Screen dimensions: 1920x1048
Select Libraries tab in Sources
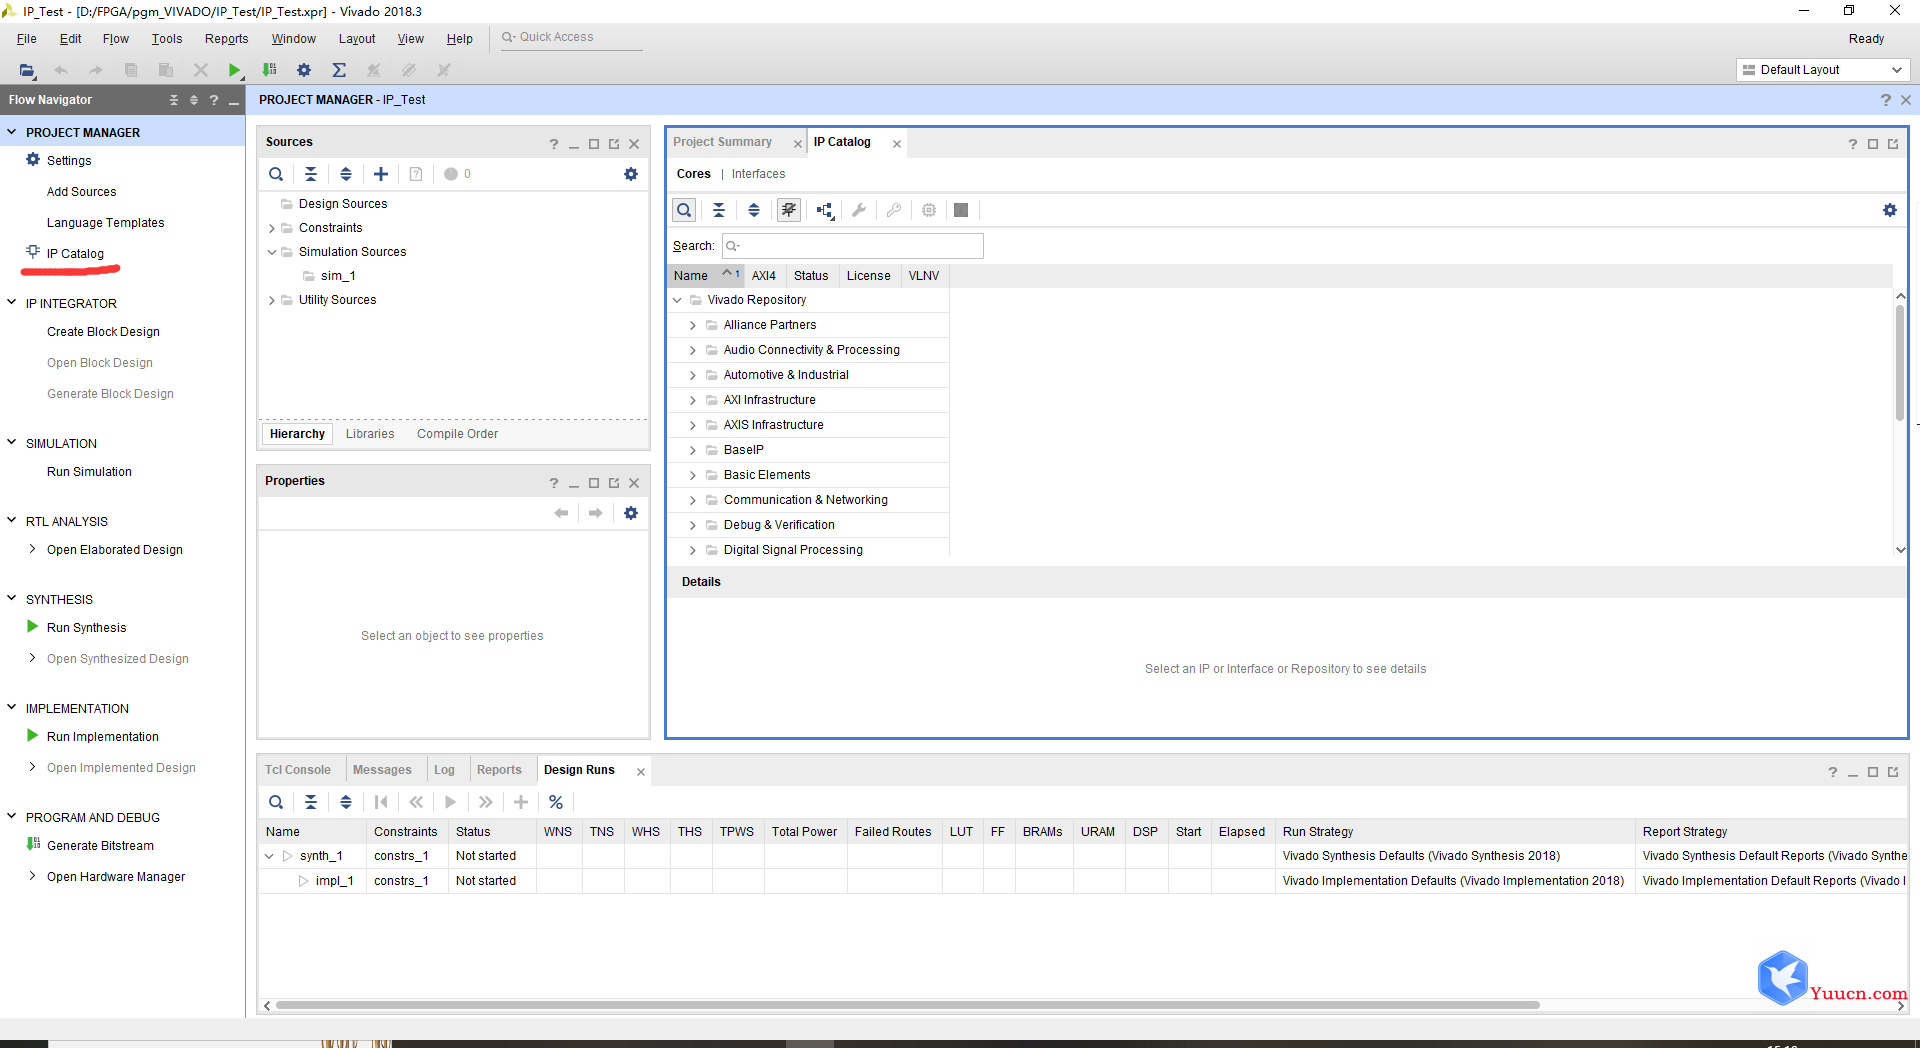coord(370,434)
